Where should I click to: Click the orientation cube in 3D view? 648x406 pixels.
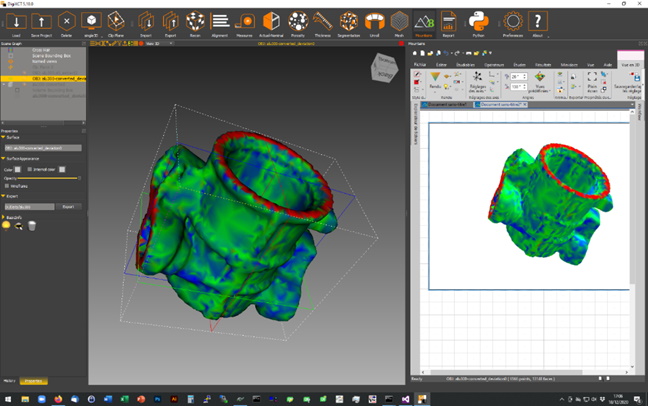(384, 67)
